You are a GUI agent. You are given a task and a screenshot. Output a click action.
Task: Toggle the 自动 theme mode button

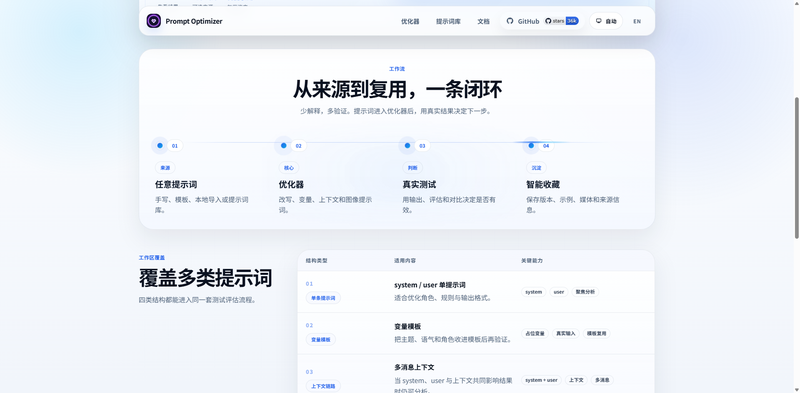coord(606,21)
